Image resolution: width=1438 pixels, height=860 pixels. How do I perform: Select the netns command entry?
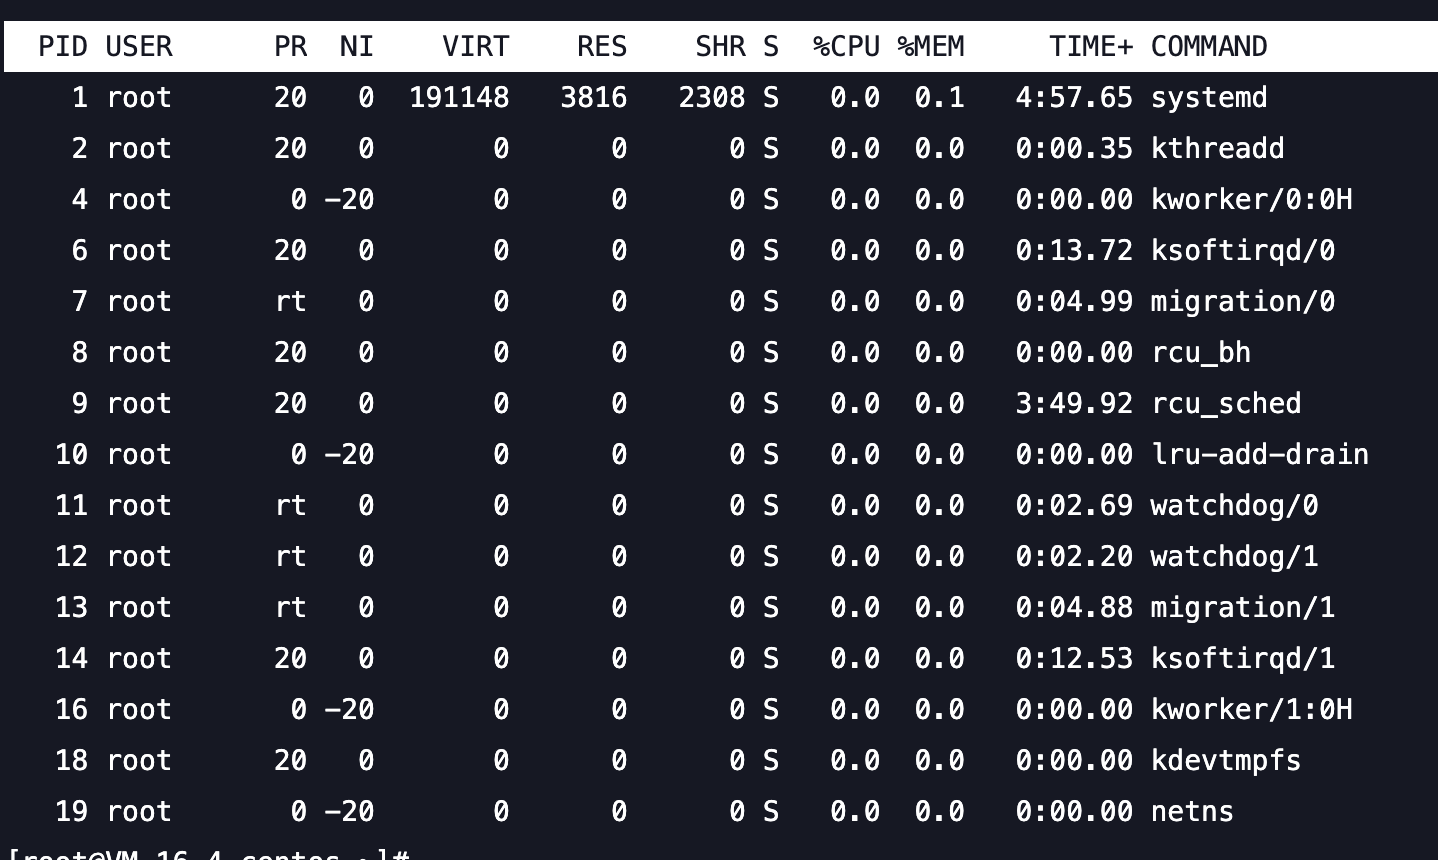point(1191,812)
